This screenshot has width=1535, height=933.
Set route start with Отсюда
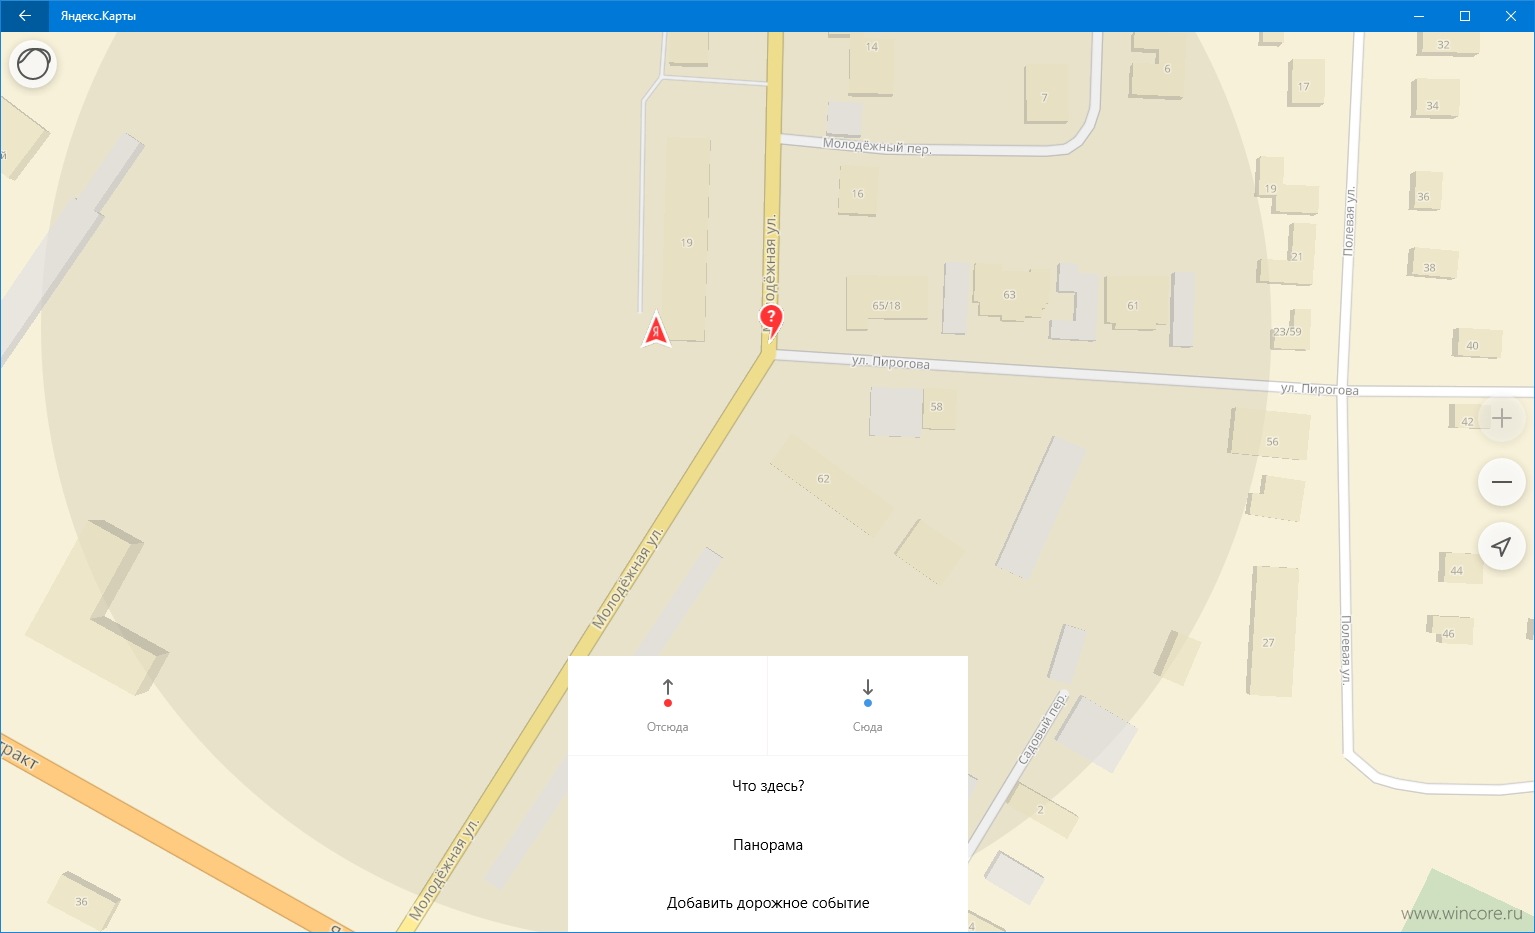click(x=667, y=706)
